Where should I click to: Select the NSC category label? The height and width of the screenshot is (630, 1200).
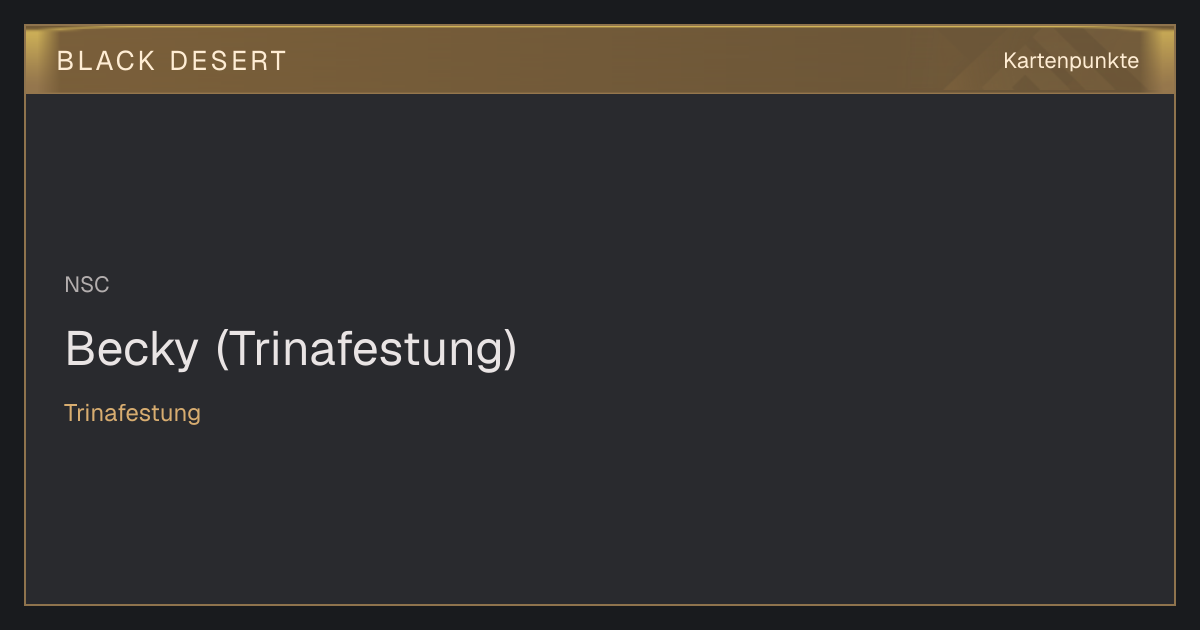click(x=87, y=285)
